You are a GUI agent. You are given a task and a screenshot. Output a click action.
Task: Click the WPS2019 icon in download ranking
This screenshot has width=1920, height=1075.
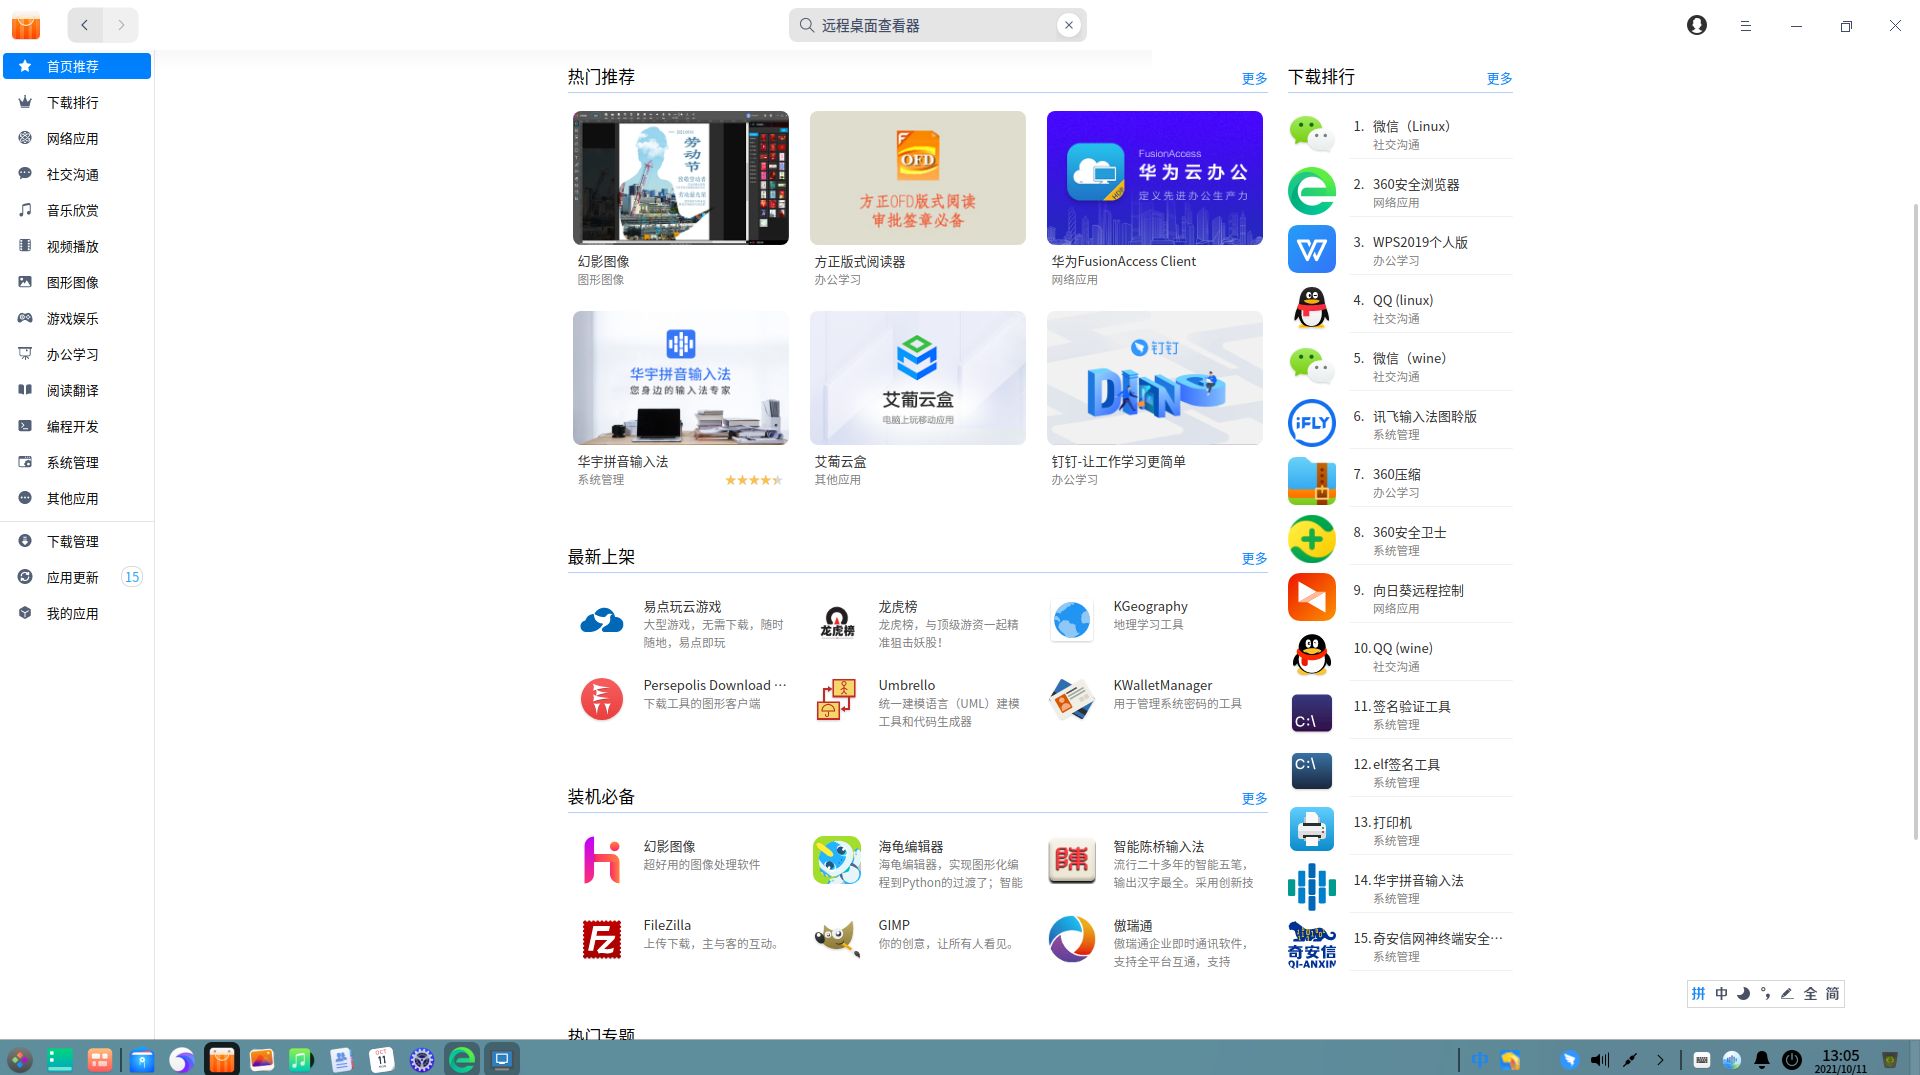1311,249
